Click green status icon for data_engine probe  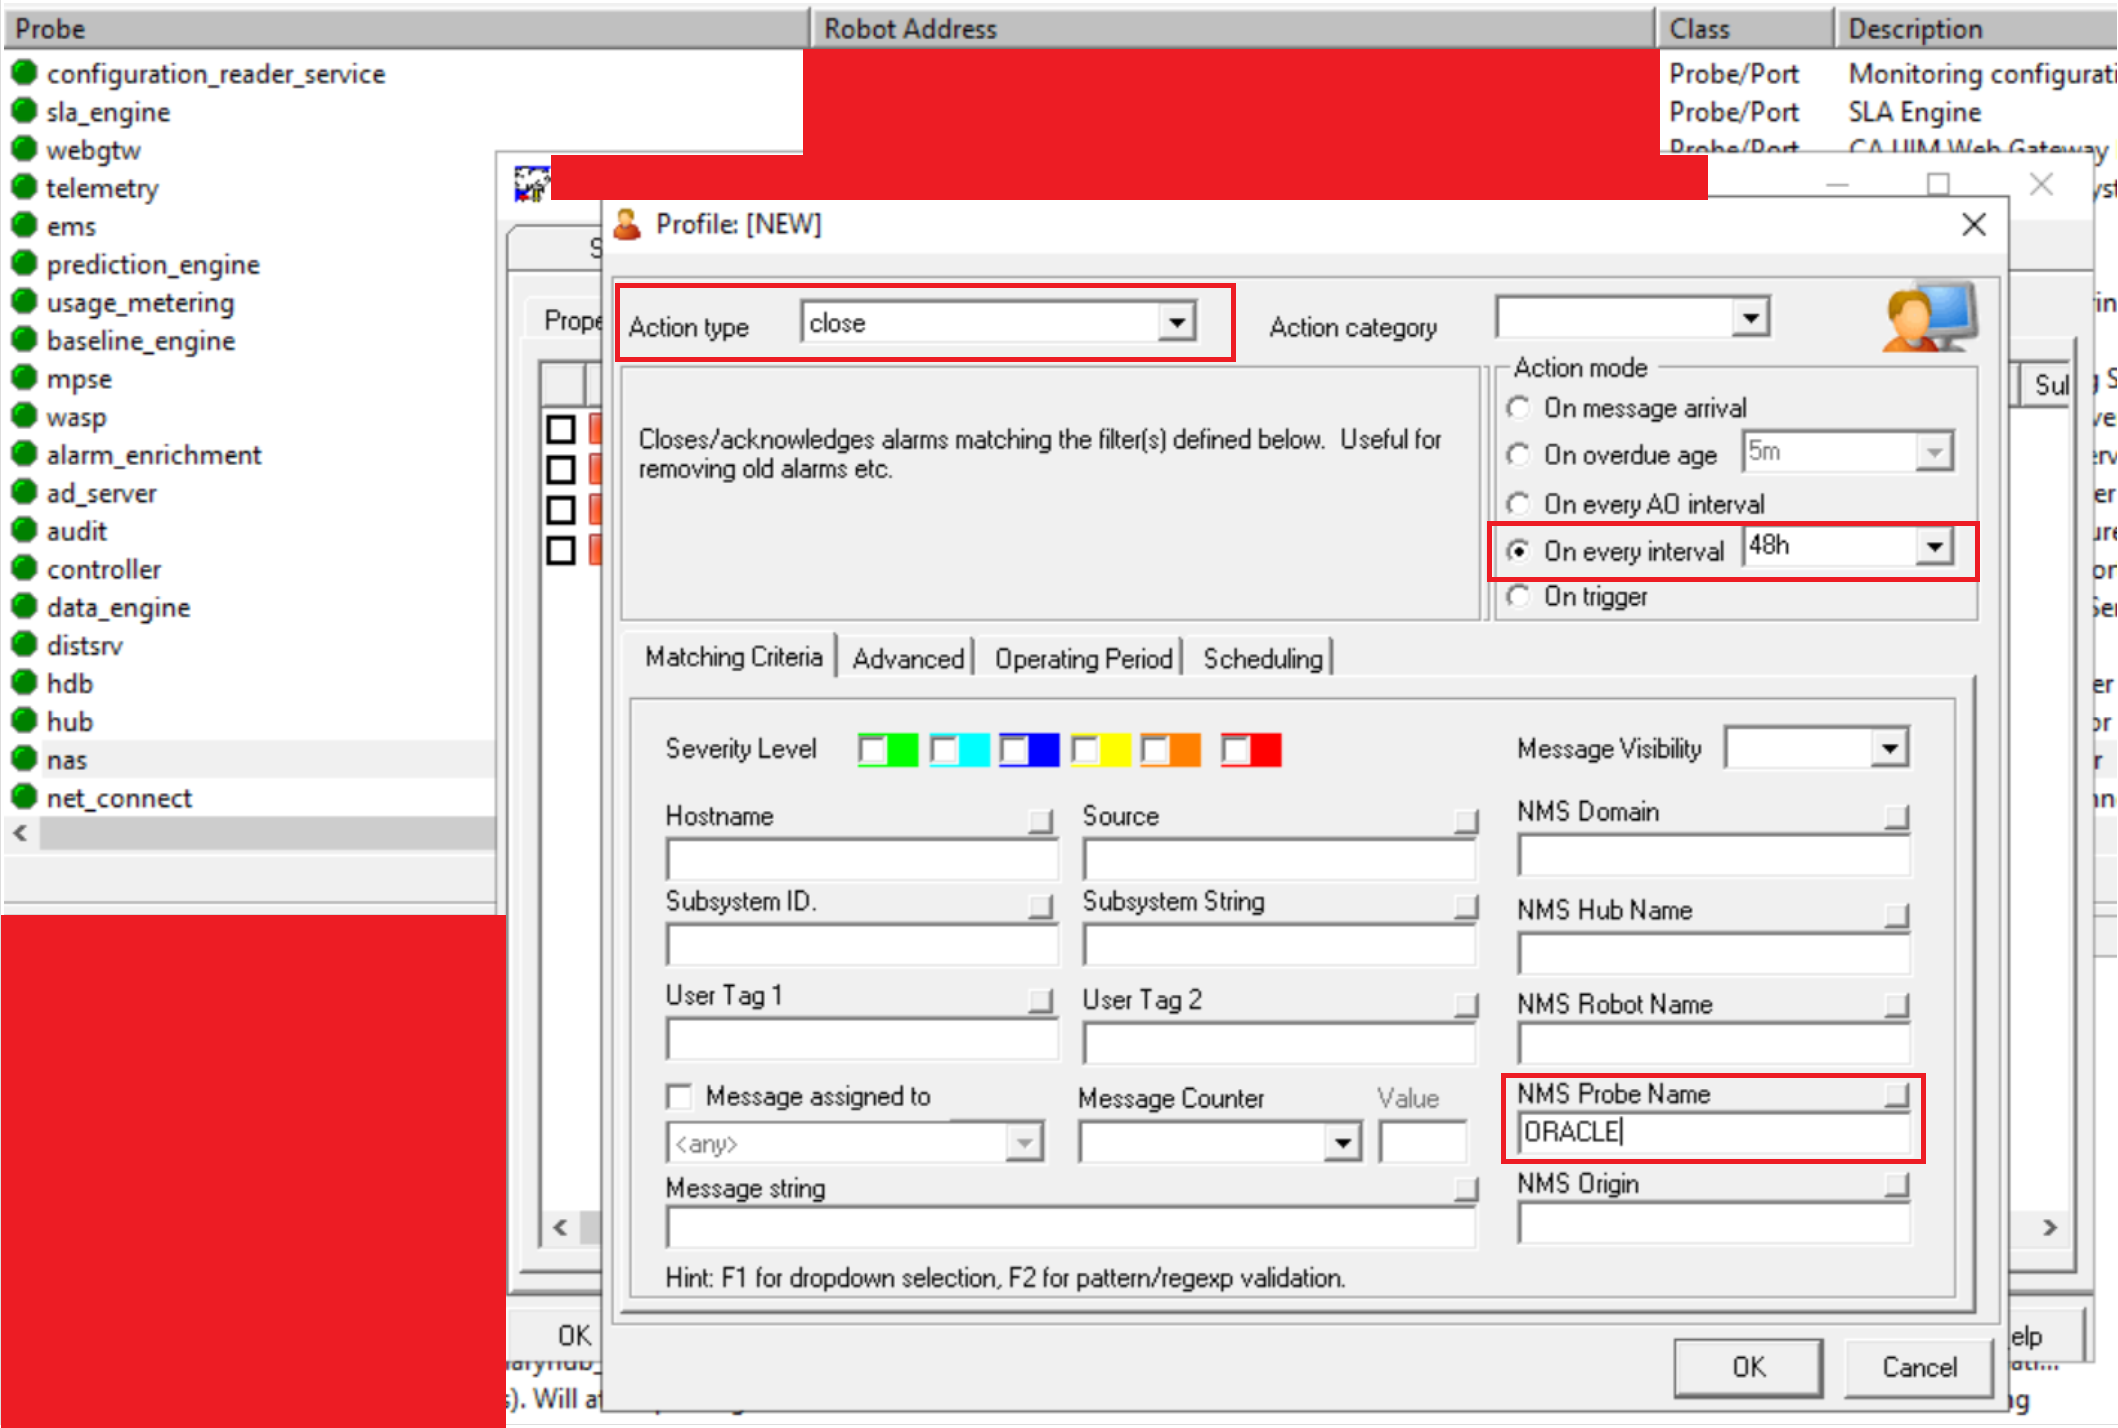[x=24, y=606]
